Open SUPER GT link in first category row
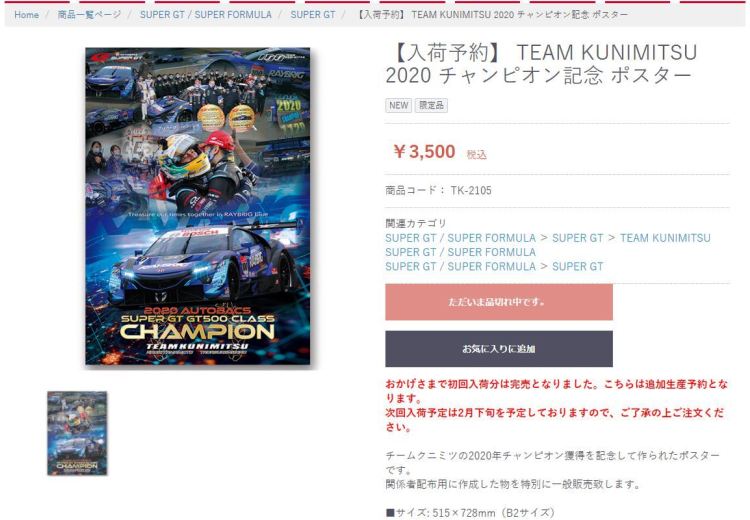Screen dimensions: 750x520 point(577,238)
